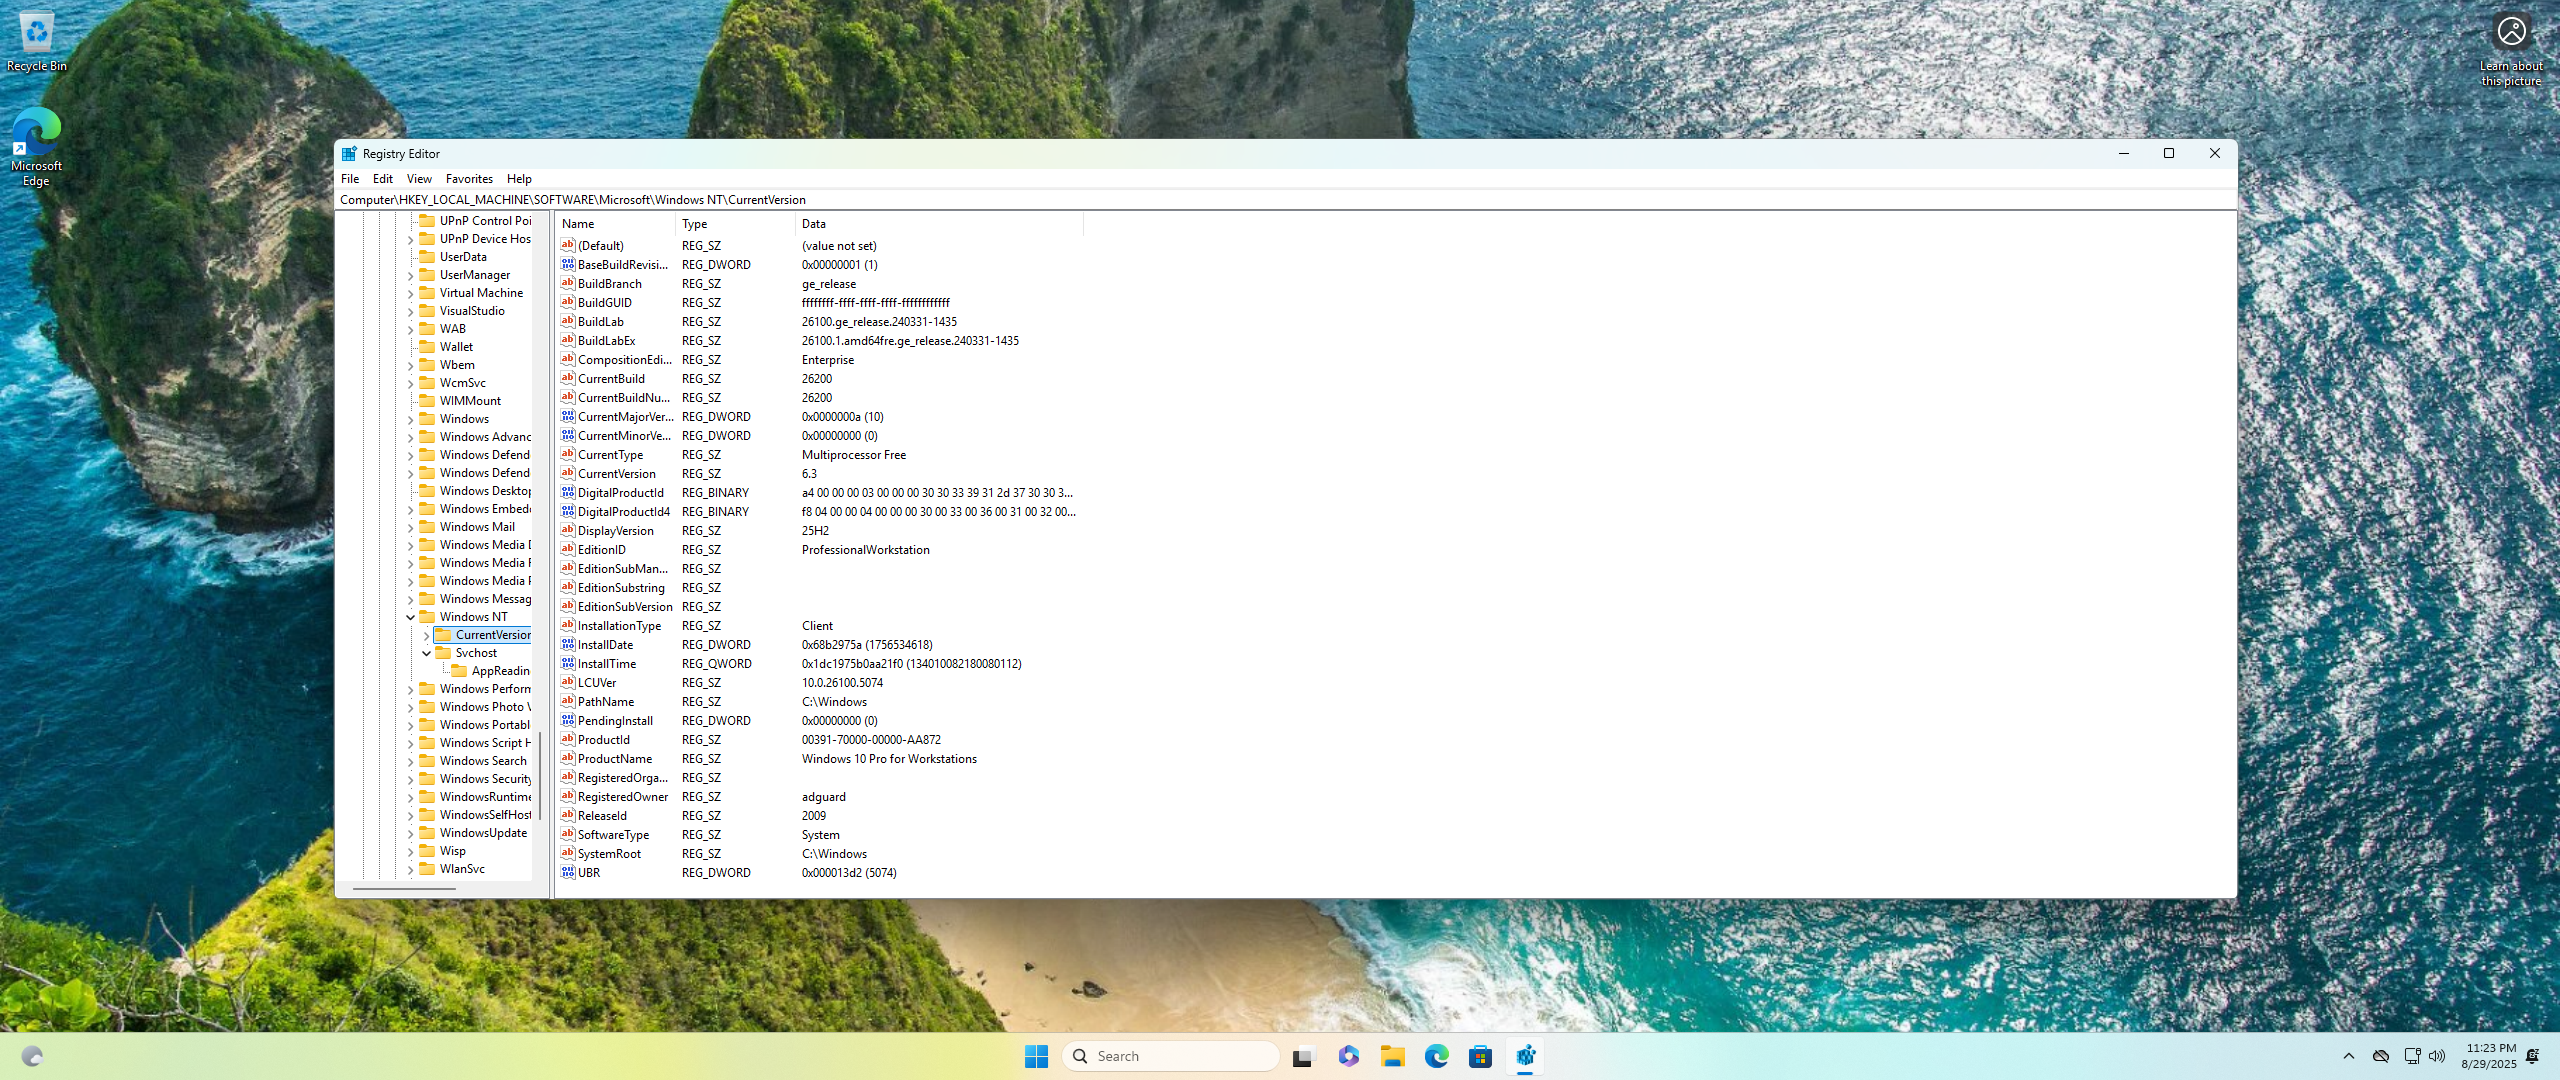This screenshot has height=1080, width=2560.
Task: Collapse the Windows NT tree node
Action: [x=410, y=617]
